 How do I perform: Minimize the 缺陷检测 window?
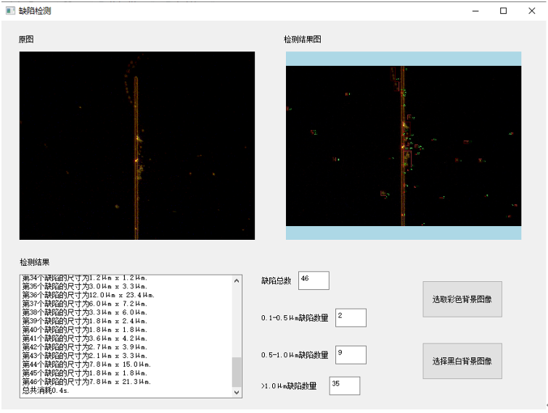pos(475,11)
